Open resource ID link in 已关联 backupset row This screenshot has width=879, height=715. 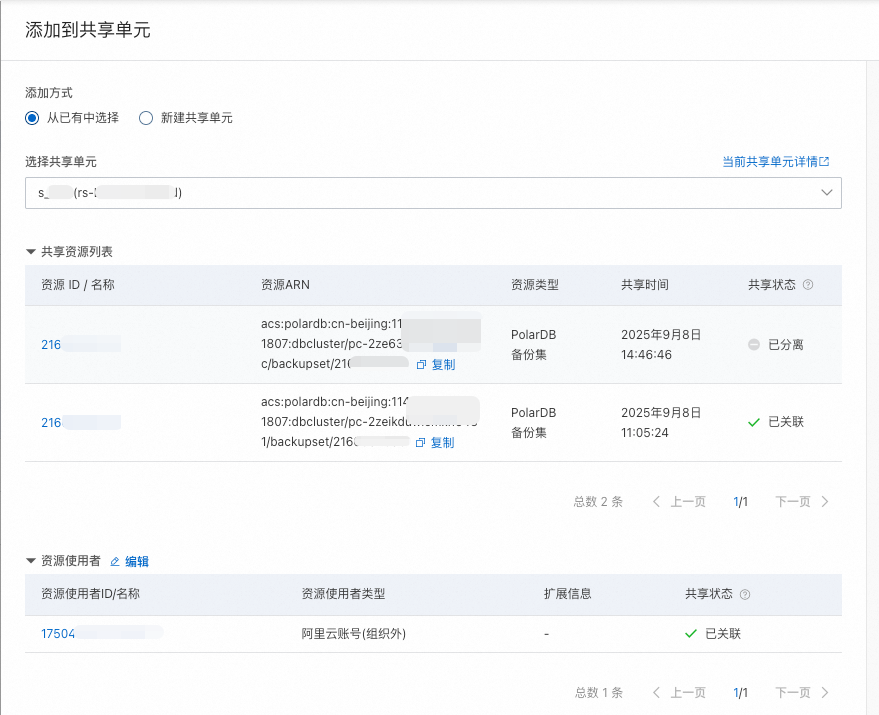tap(81, 422)
